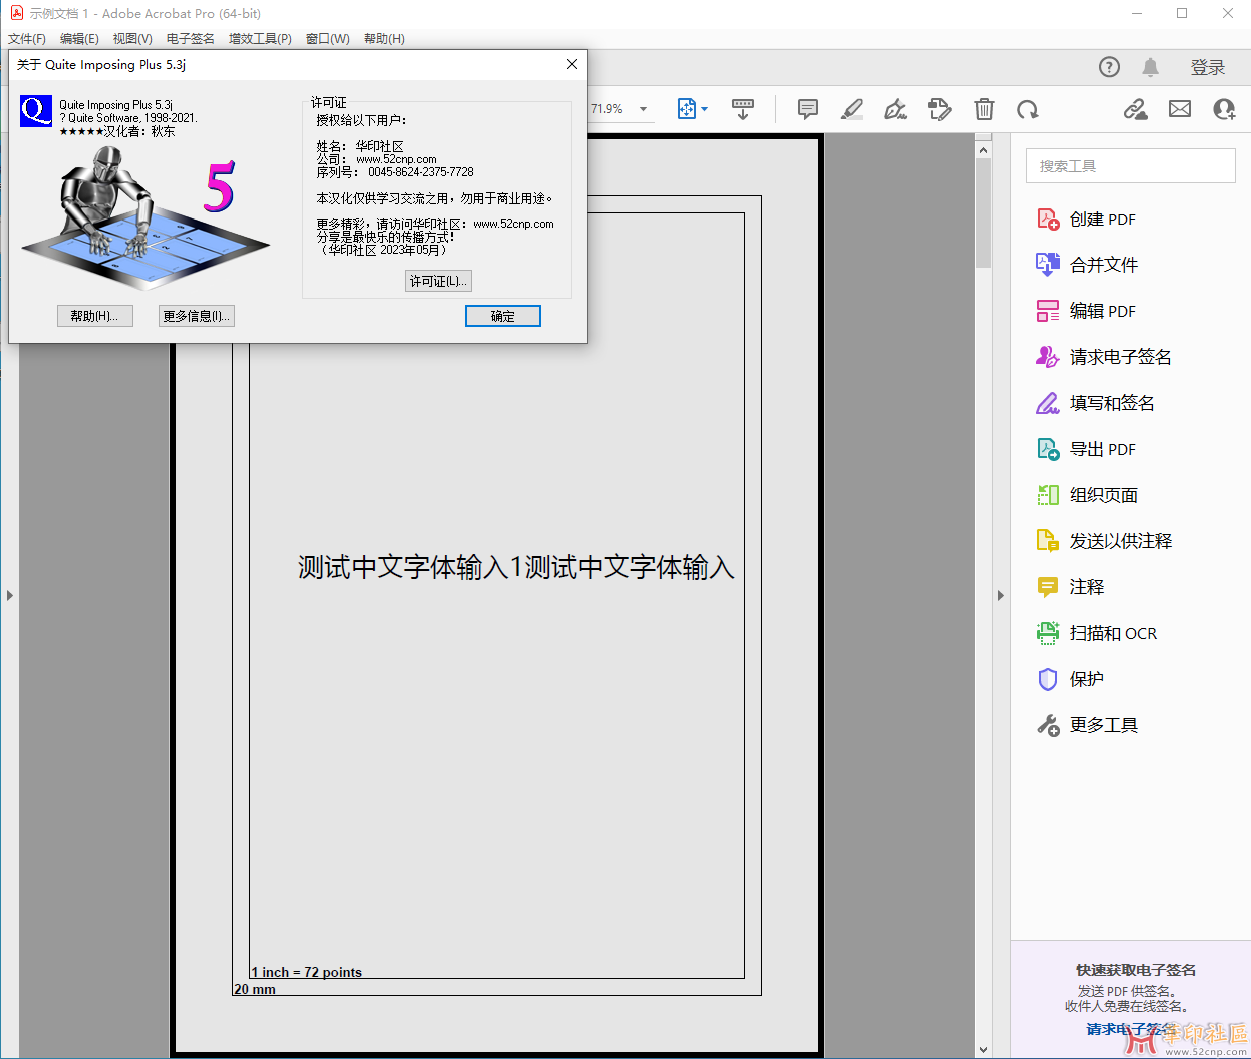1251x1059 pixels.
Task: Share a link to this file
Action: (1136, 109)
